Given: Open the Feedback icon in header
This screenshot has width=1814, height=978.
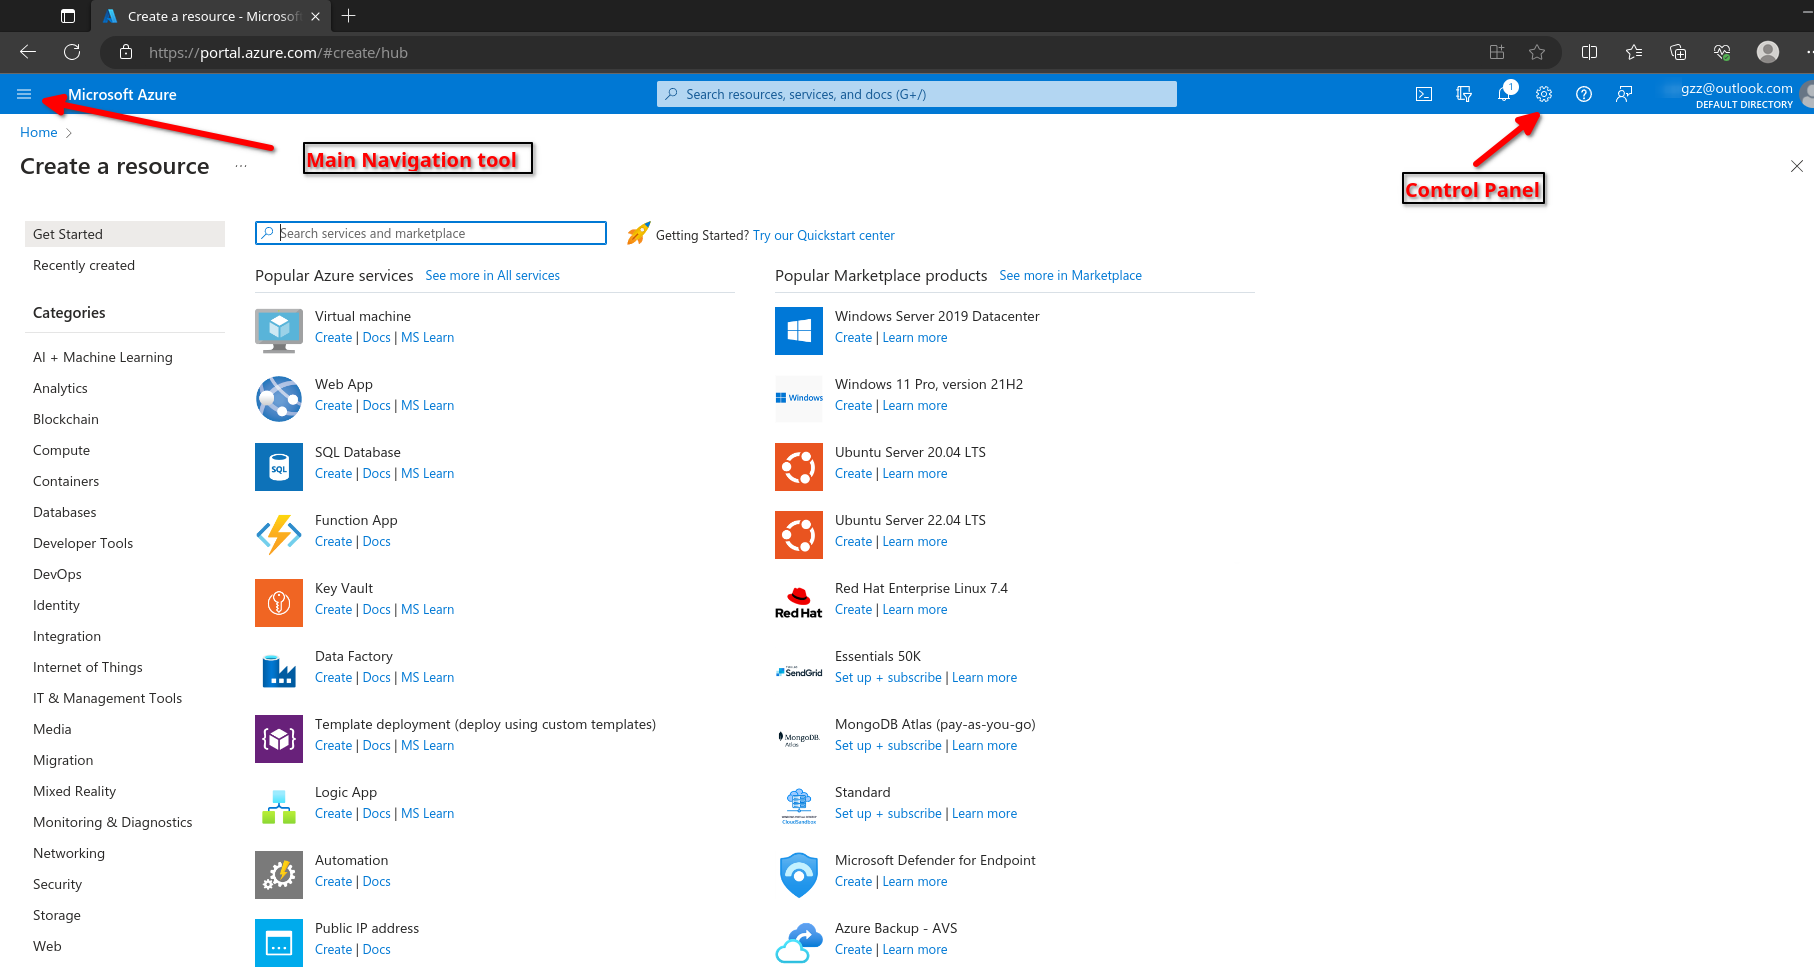Looking at the screenshot, I should (x=1624, y=94).
